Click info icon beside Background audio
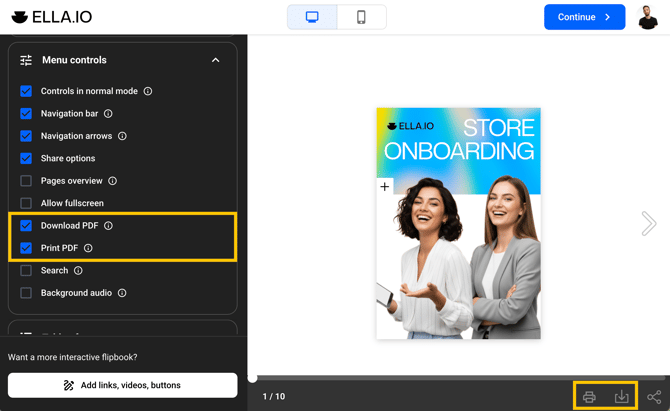The height and width of the screenshot is (411, 670). point(122,293)
